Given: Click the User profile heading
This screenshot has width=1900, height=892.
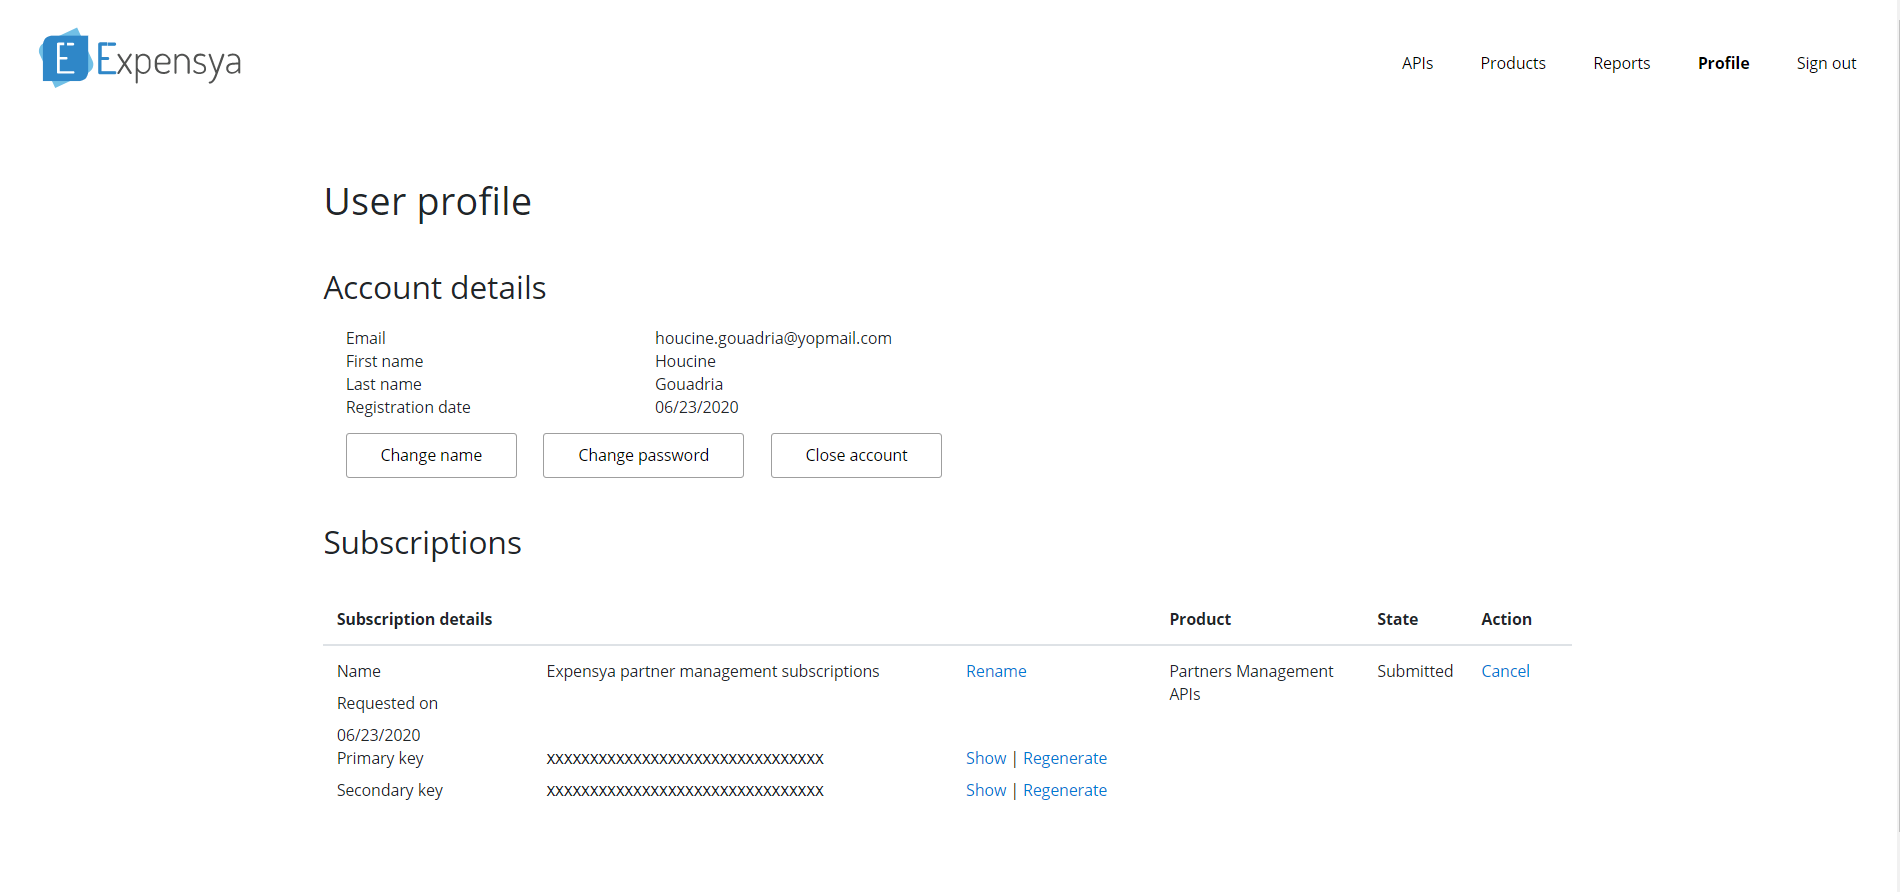Looking at the screenshot, I should (427, 201).
